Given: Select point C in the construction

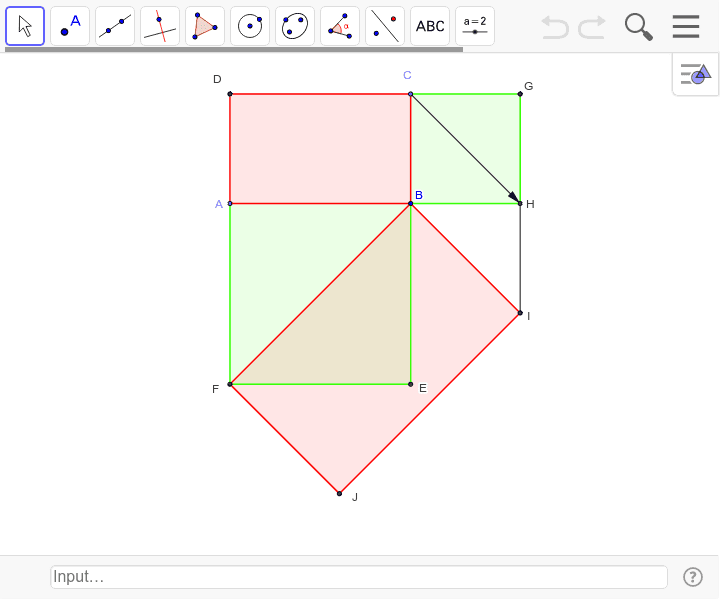Looking at the screenshot, I should [x=411, y=94].
